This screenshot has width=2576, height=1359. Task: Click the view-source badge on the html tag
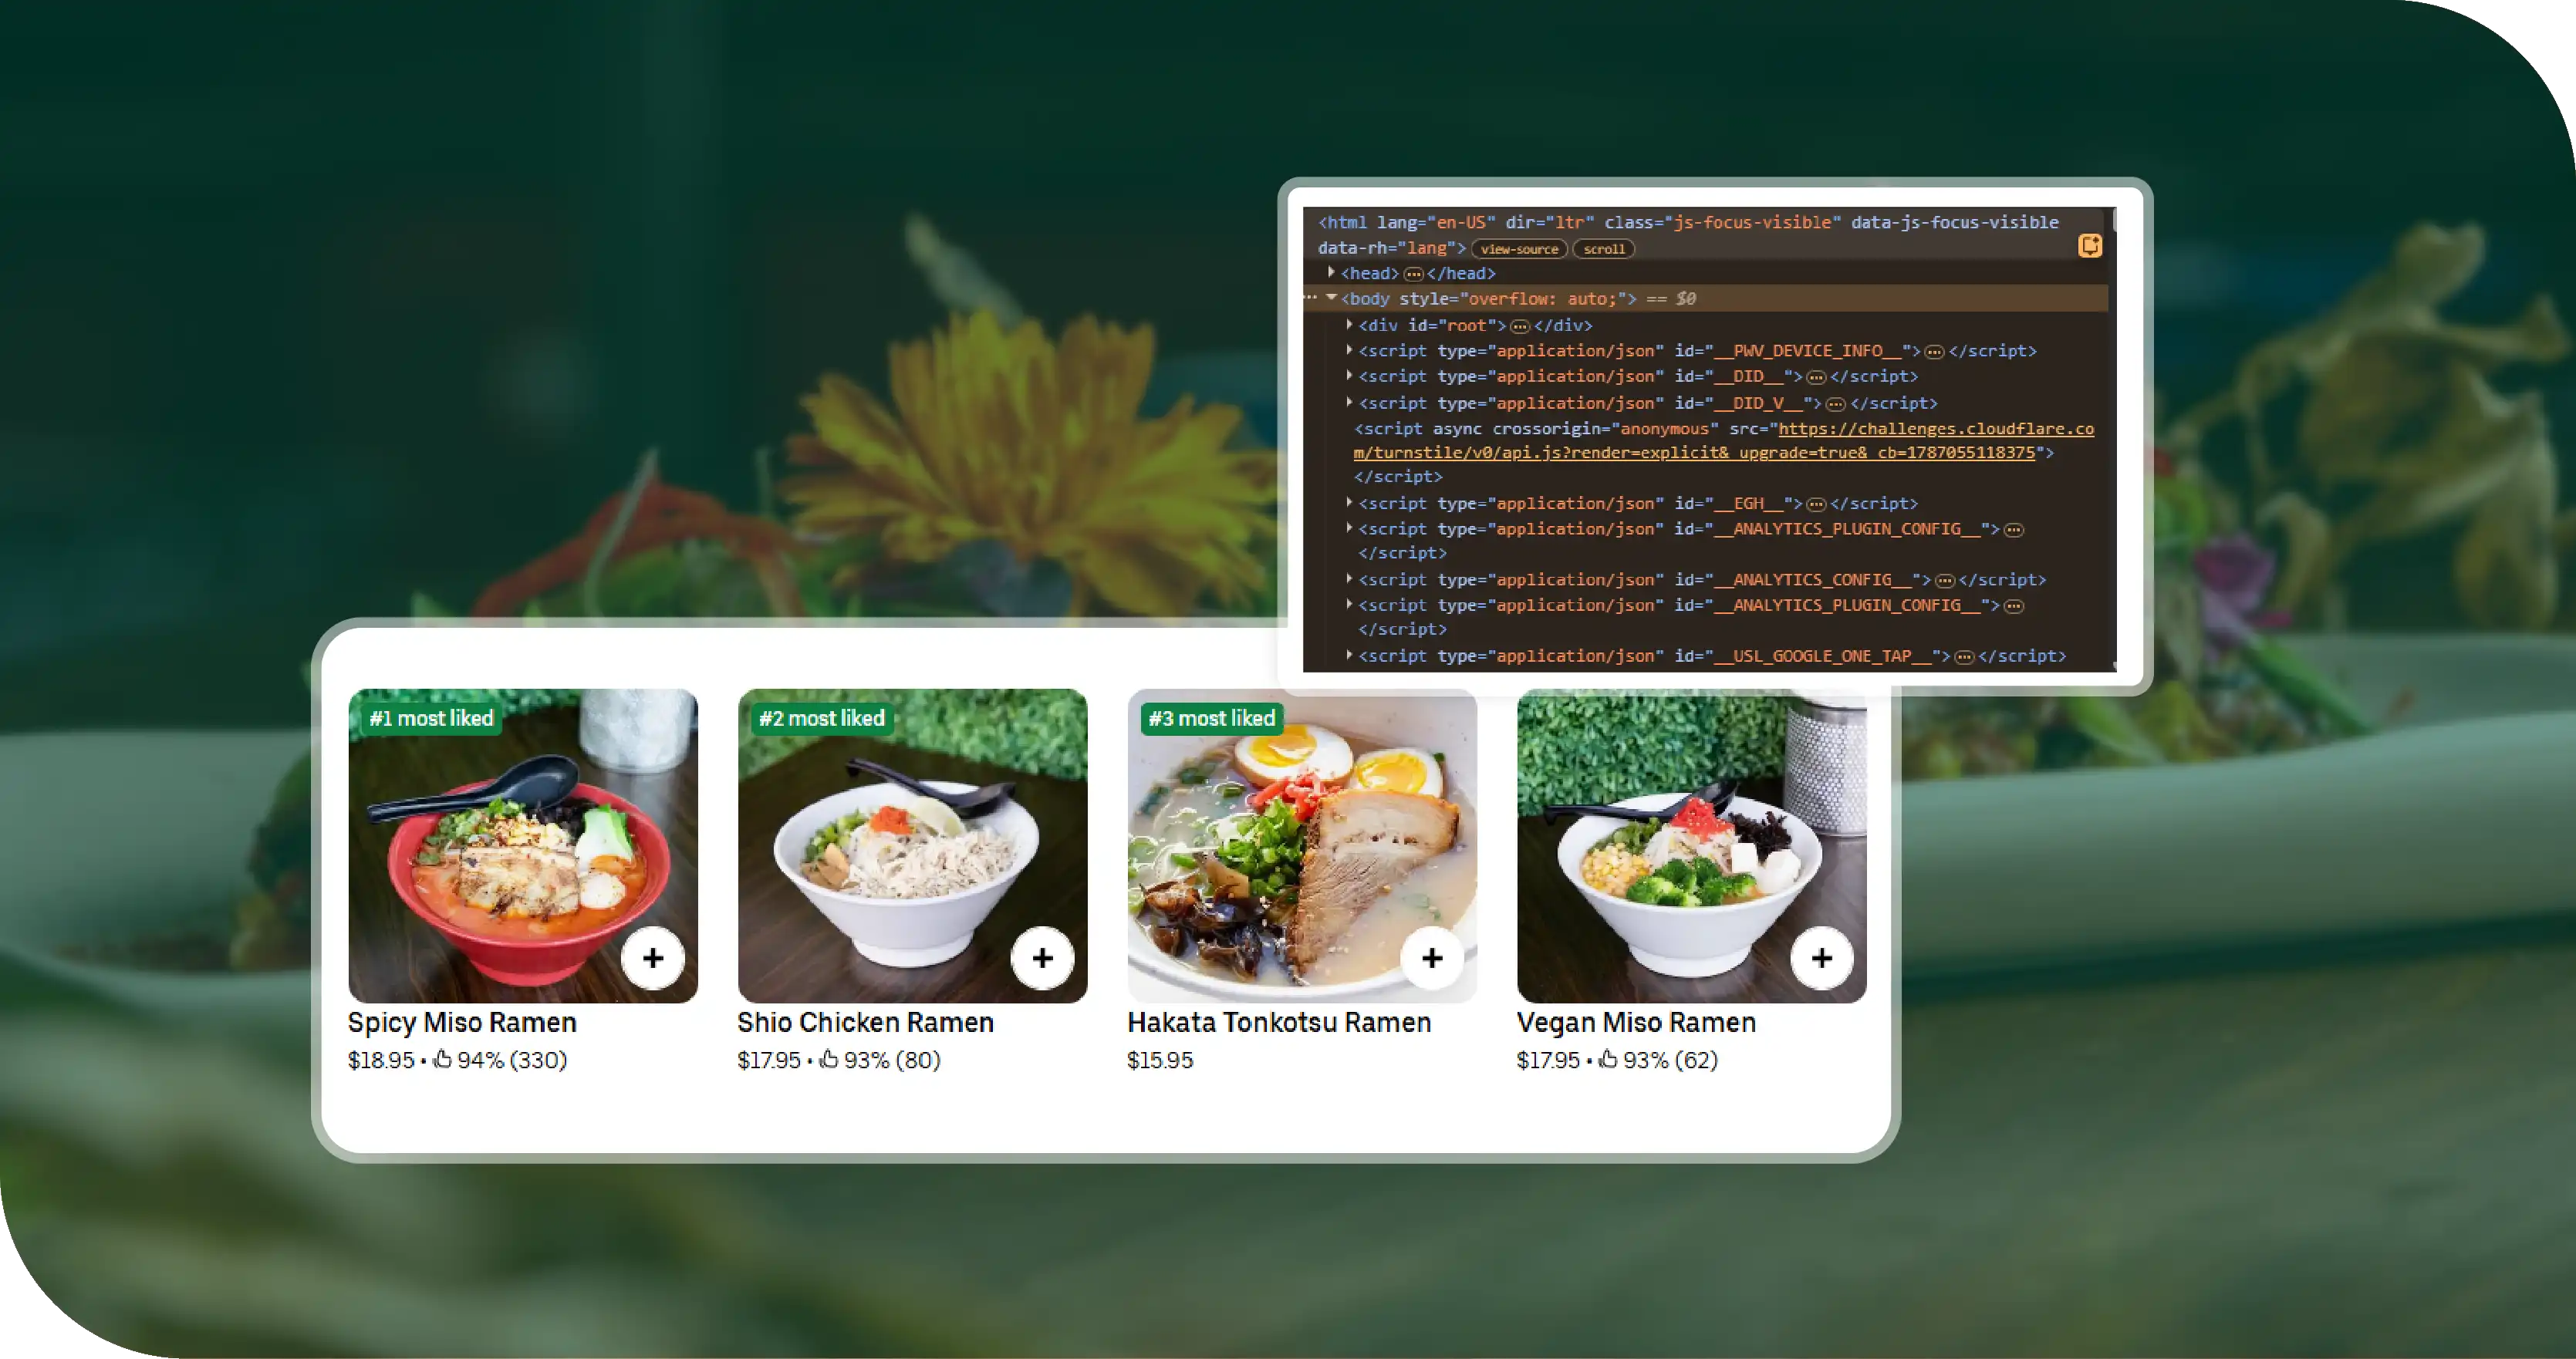pyautogui.click(x=1519, y=249)
